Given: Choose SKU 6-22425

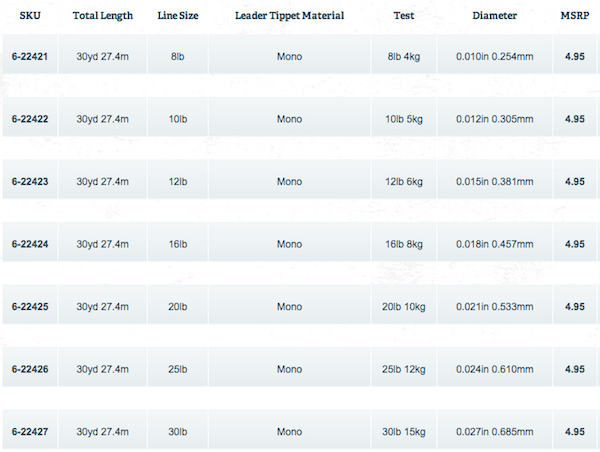Looking at the screenshot, I should tap(30, 307).
